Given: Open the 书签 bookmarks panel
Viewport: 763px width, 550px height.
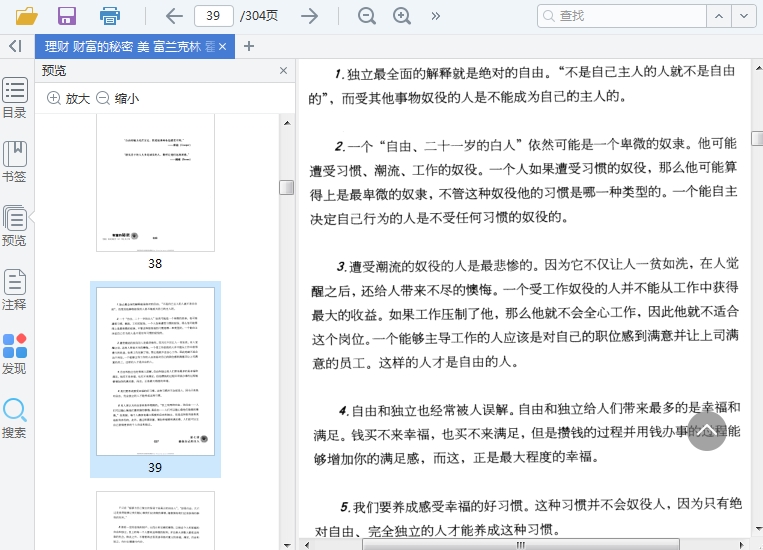Looking at the screenshot, I should (15, 161).
